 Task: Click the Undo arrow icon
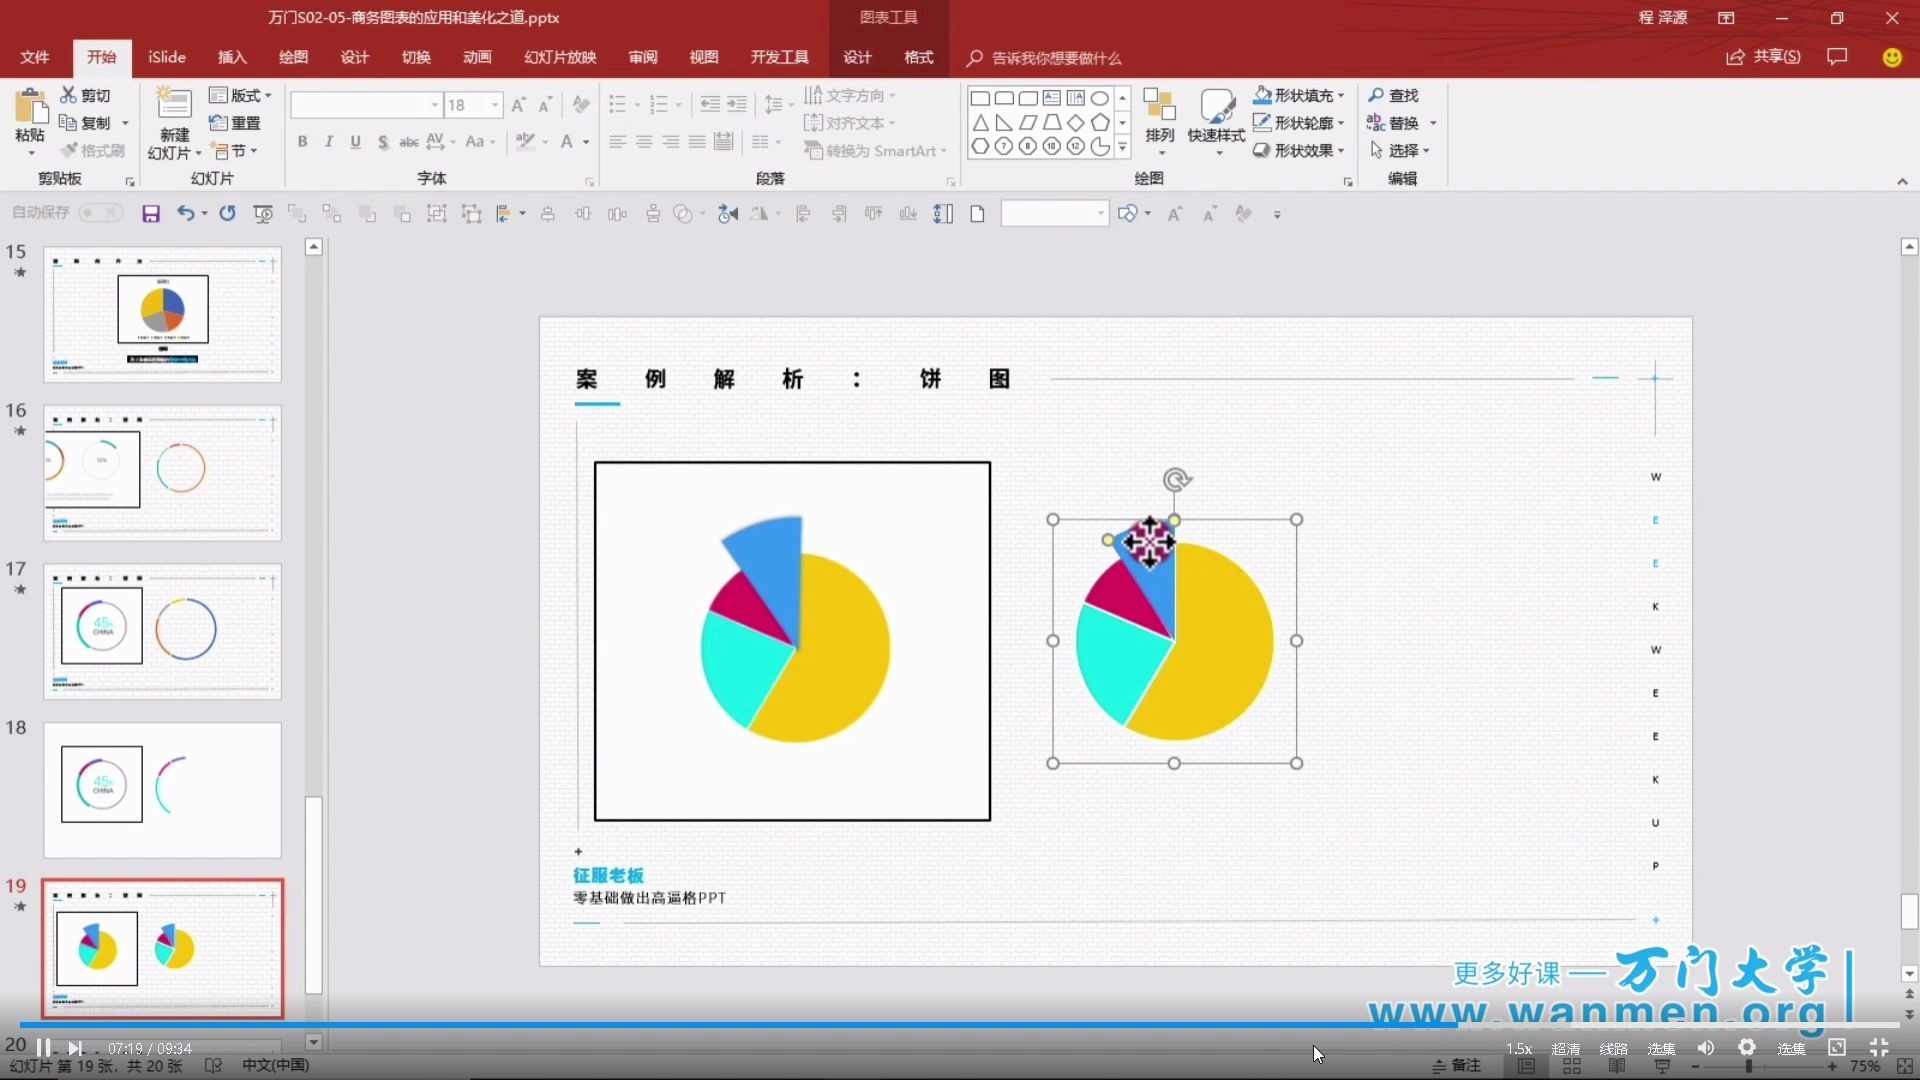click(185, 213)
